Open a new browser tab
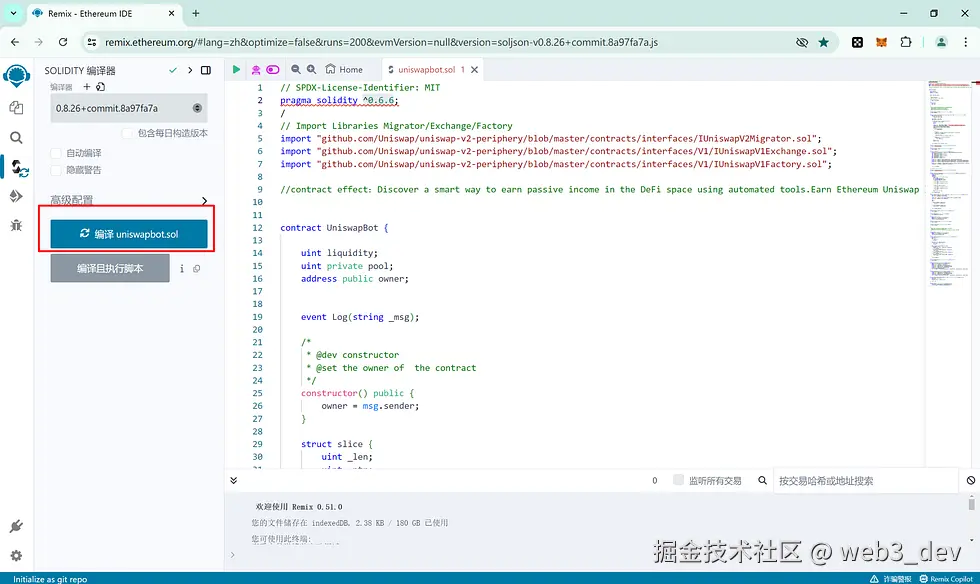Viewport: 980px width, 584px height. point(196,13)
